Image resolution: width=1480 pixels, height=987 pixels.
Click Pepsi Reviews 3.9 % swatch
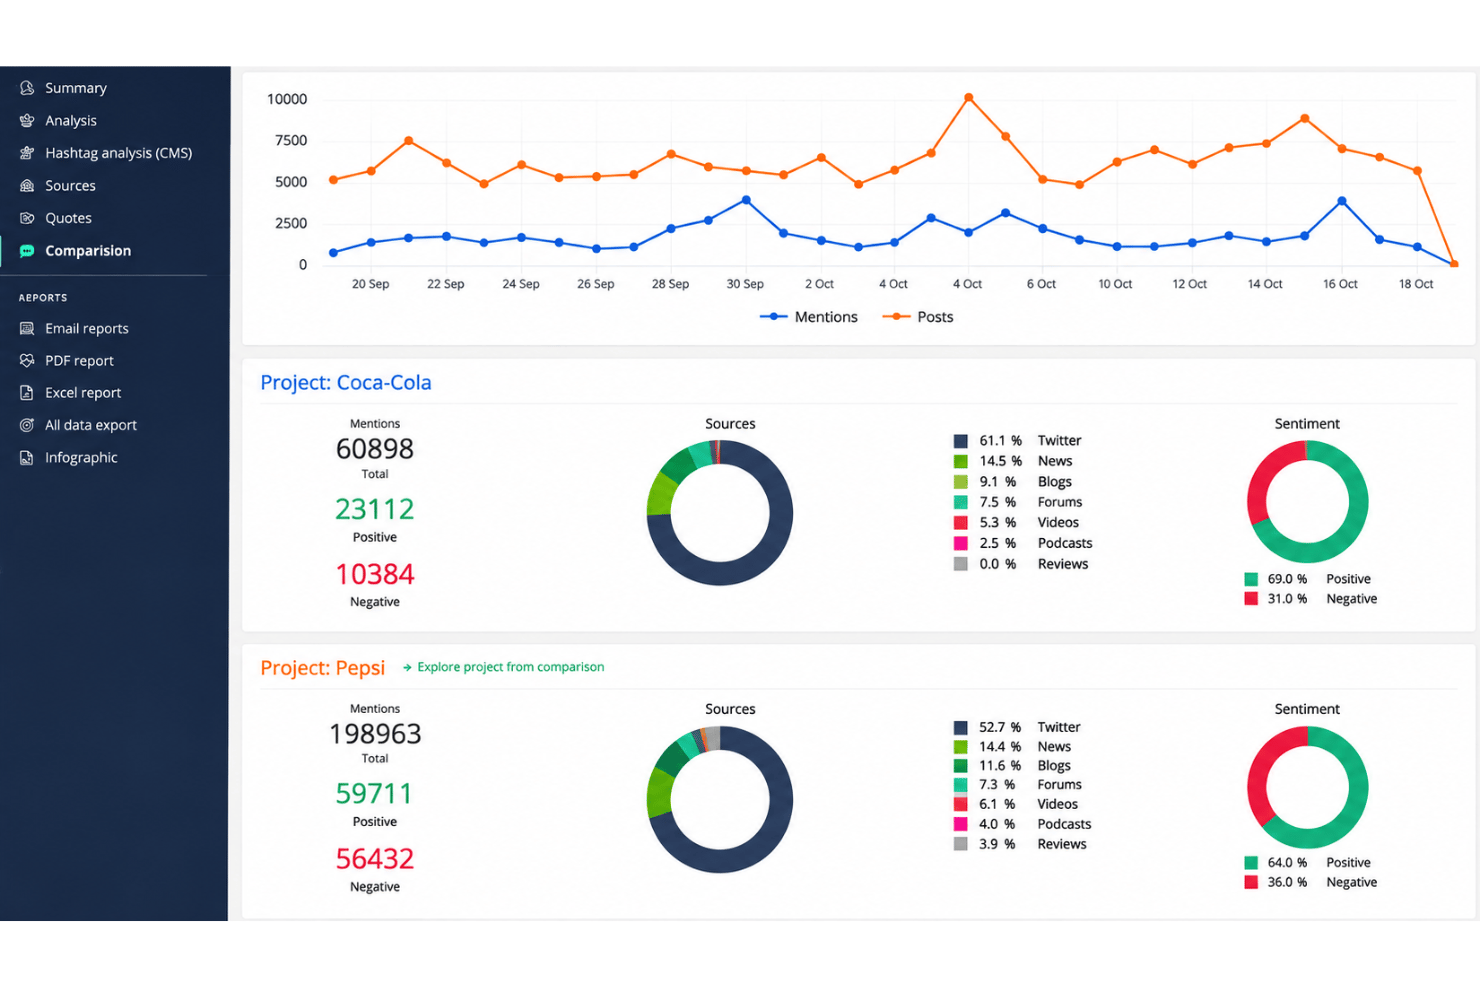(960, 844)
